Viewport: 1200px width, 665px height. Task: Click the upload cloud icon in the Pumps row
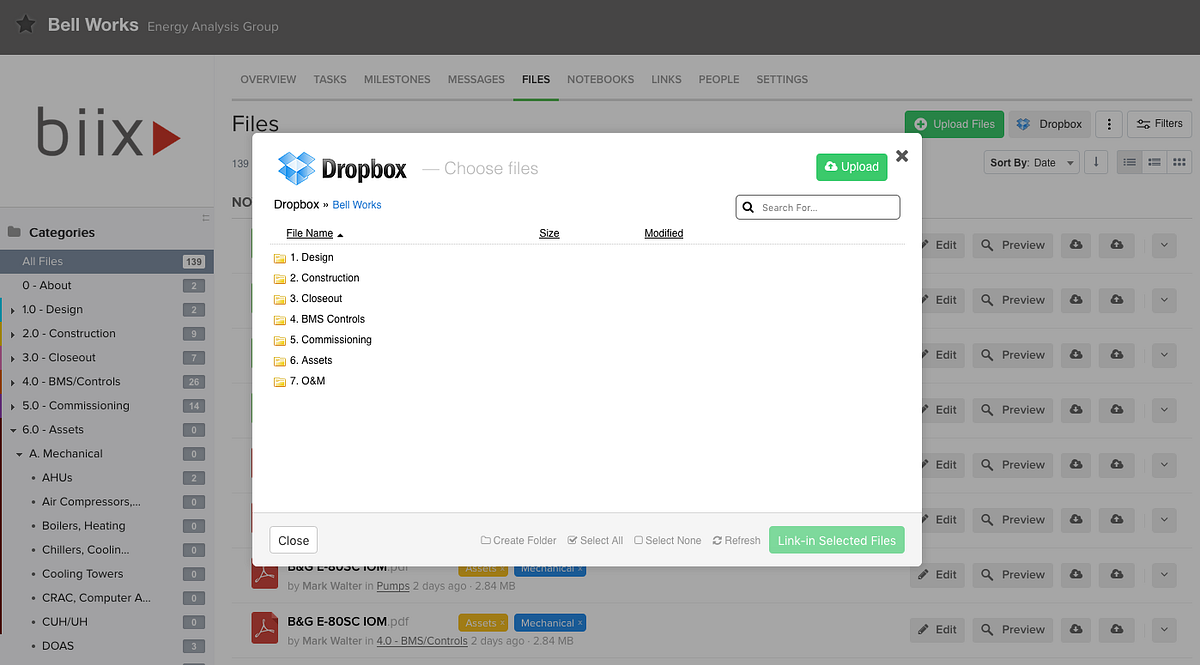pyautogui.click(x=1116, y=574)
